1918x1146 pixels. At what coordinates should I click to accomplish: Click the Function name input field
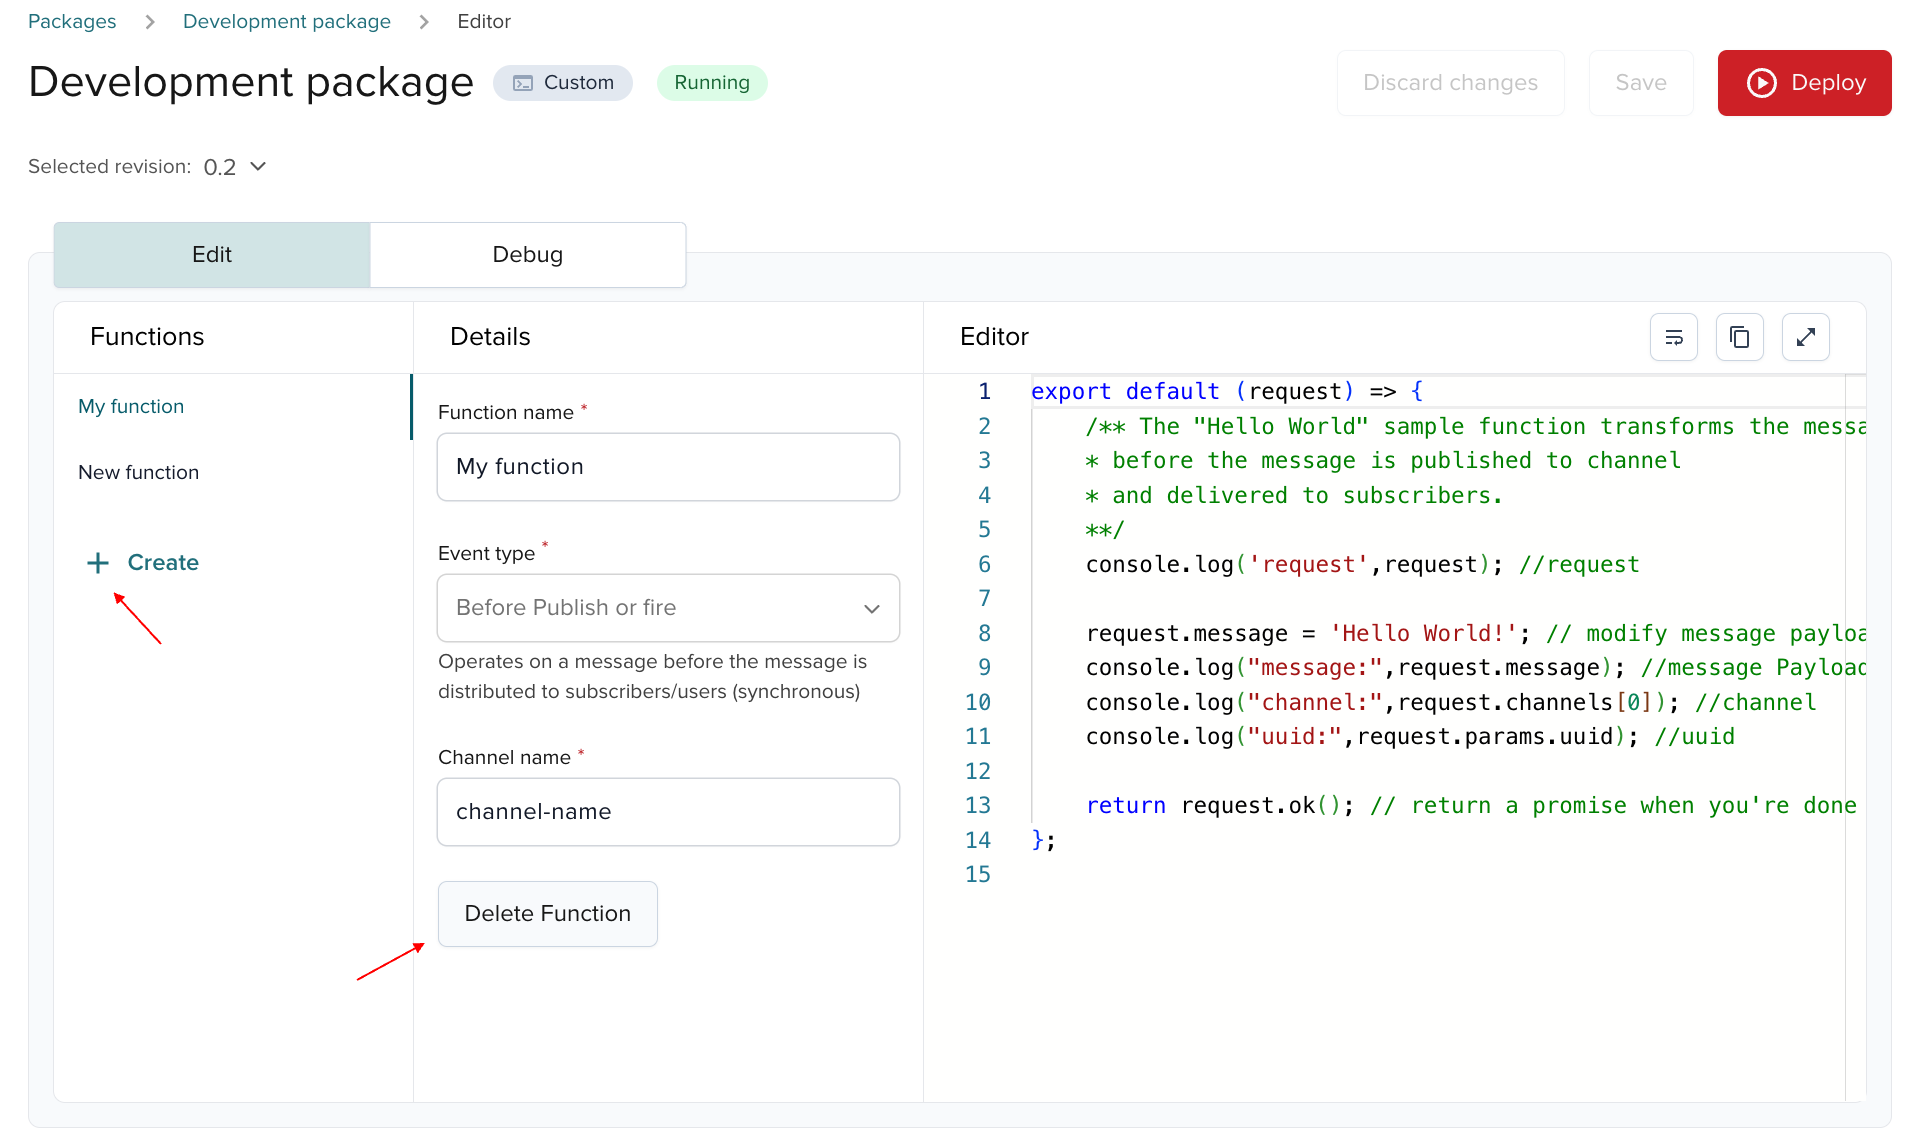click(x=667, y=467)
